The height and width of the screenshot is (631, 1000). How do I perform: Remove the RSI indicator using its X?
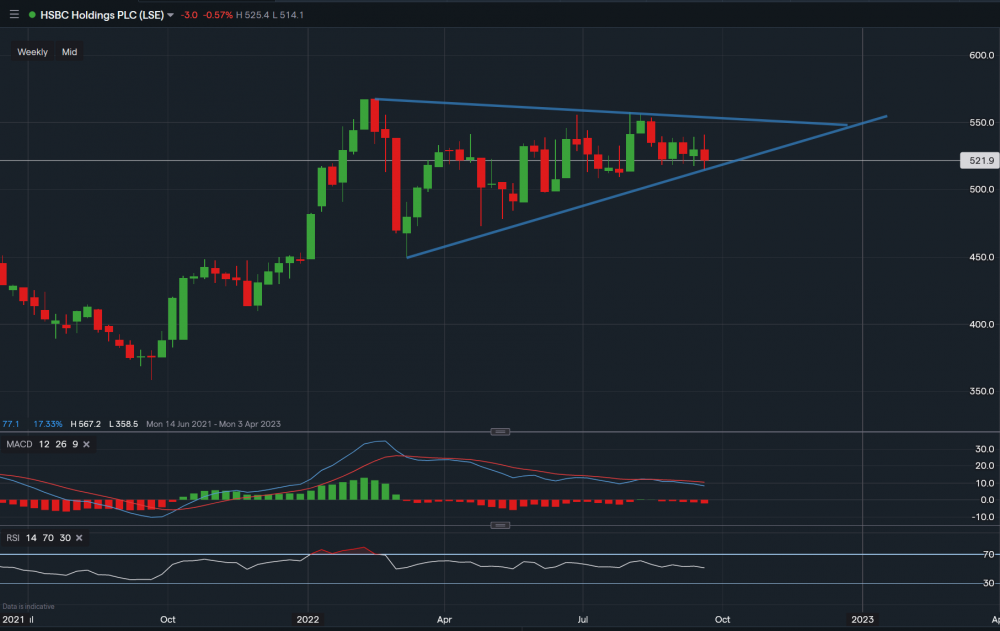pos(77,538)
